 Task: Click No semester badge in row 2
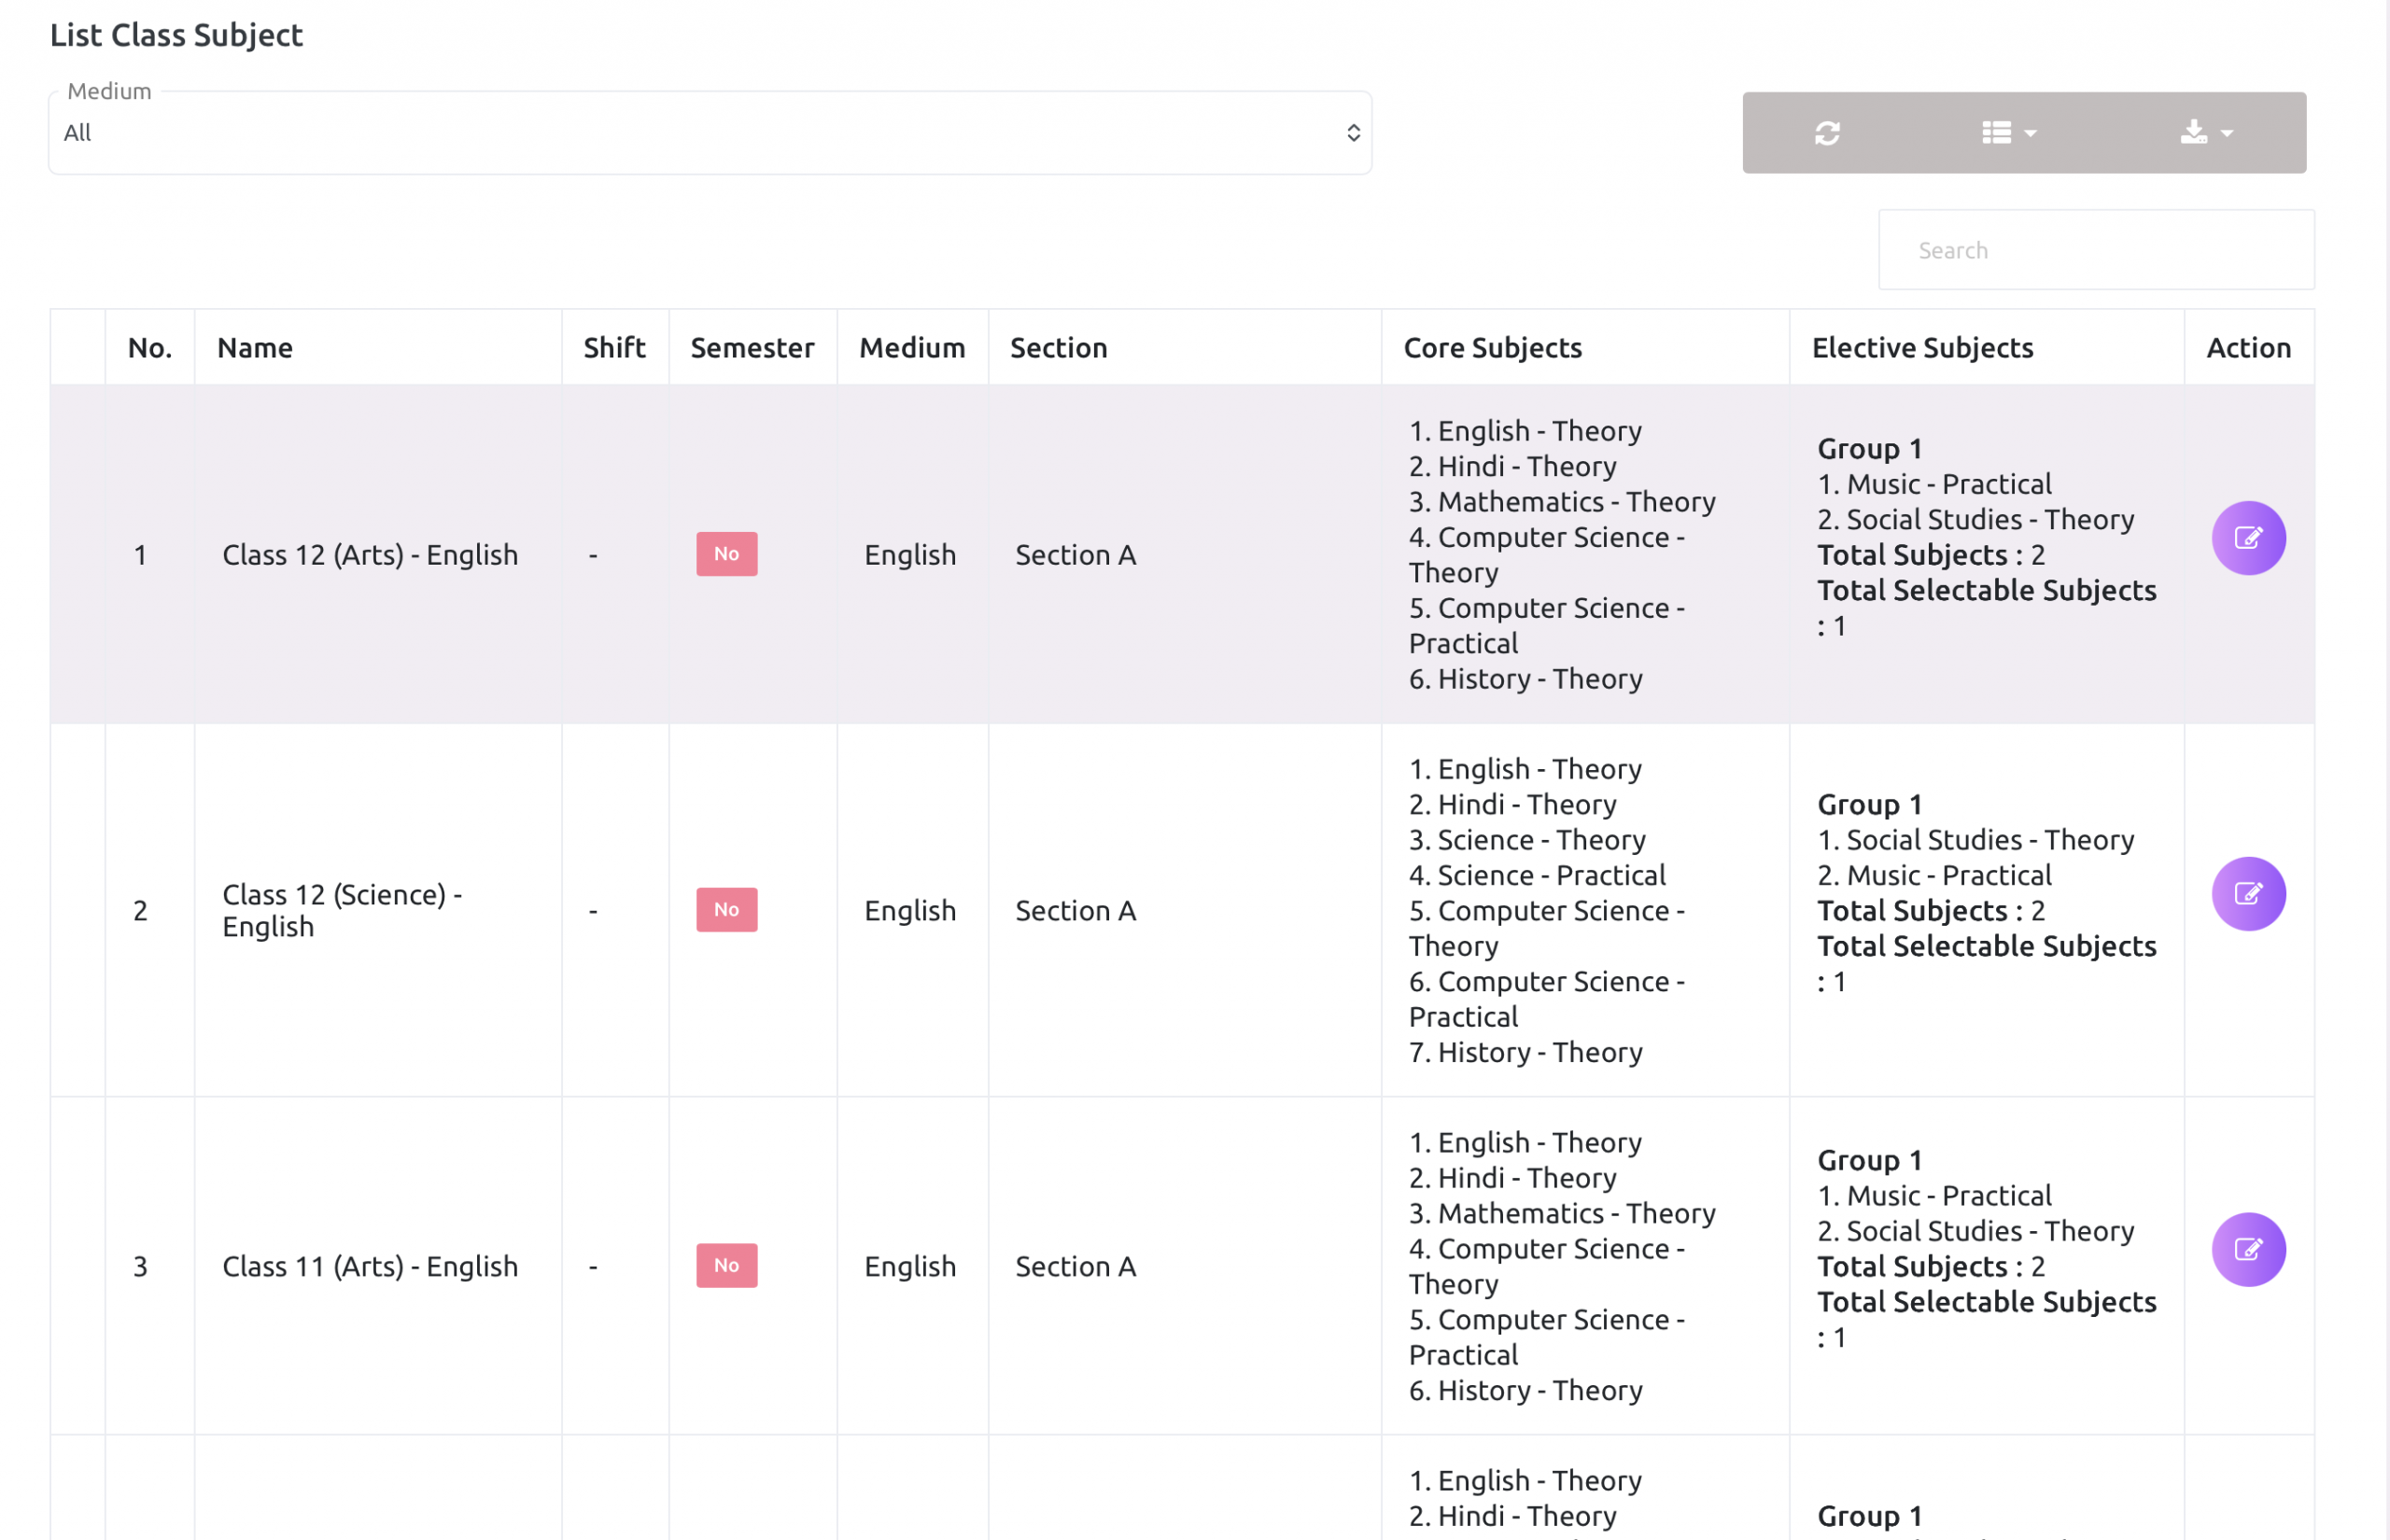coord(726,910)
